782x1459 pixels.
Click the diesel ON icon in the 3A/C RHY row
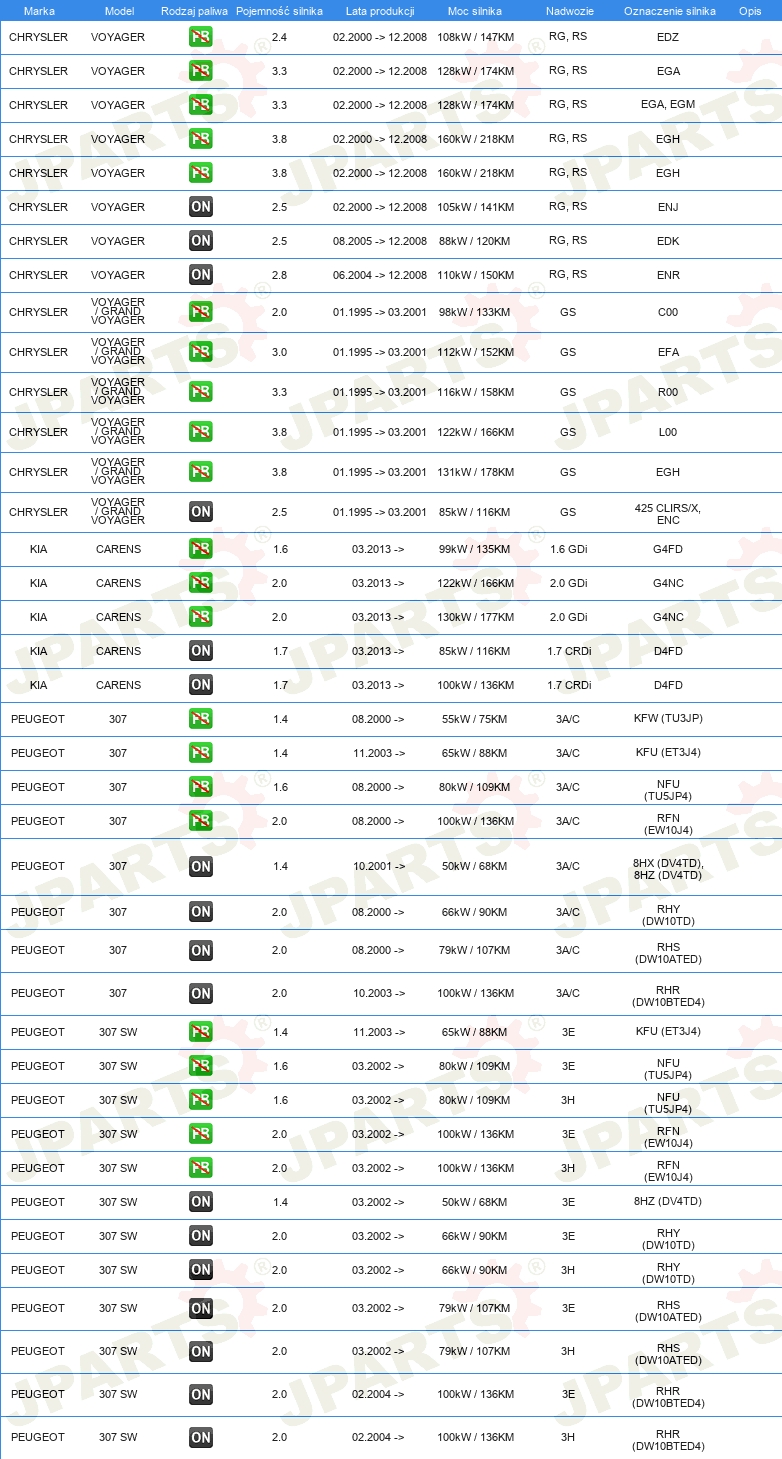click(201, 912)
